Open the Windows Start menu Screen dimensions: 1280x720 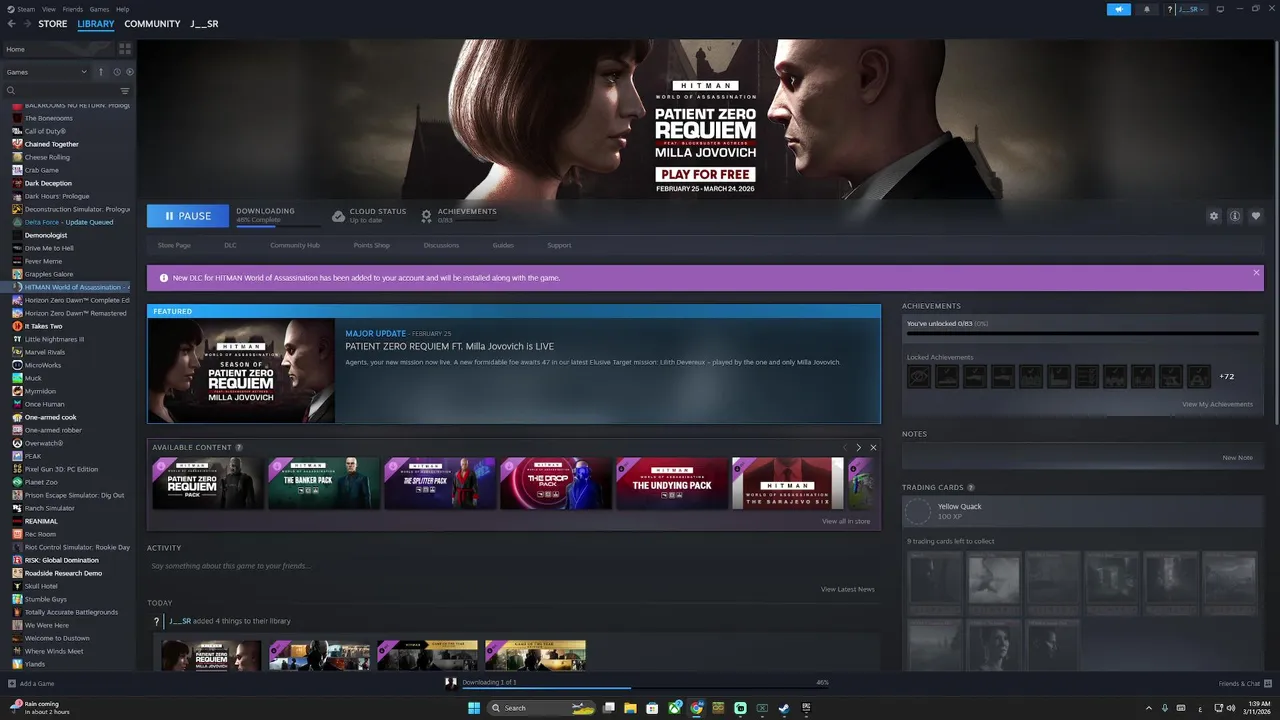pos(474,708)
